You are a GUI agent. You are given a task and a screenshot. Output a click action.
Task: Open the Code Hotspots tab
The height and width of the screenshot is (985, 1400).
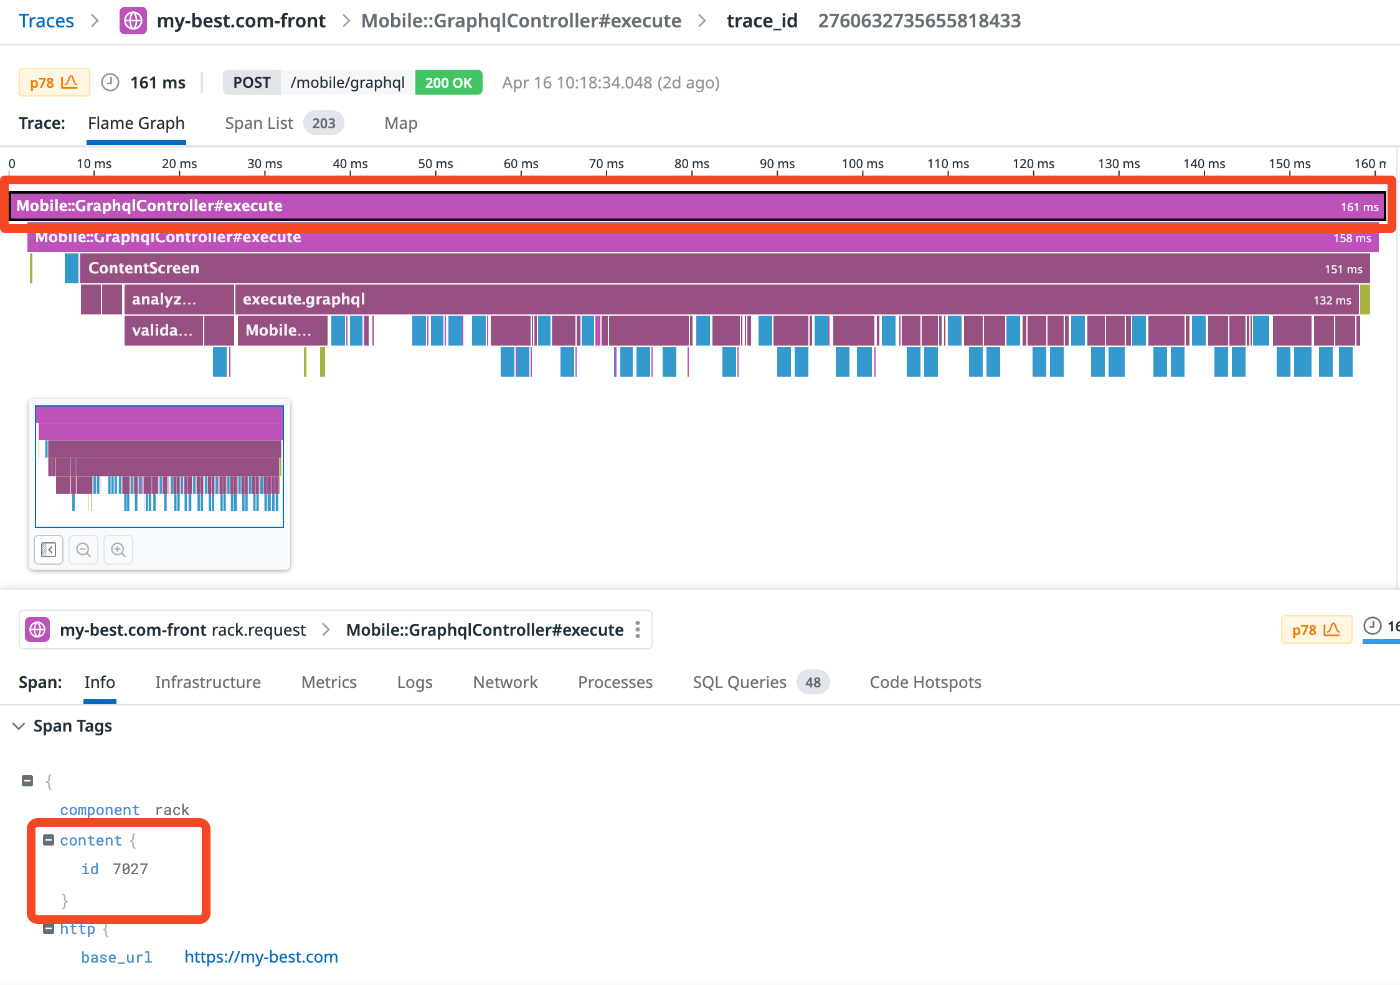pyautogui.click(x=926, y=682)
